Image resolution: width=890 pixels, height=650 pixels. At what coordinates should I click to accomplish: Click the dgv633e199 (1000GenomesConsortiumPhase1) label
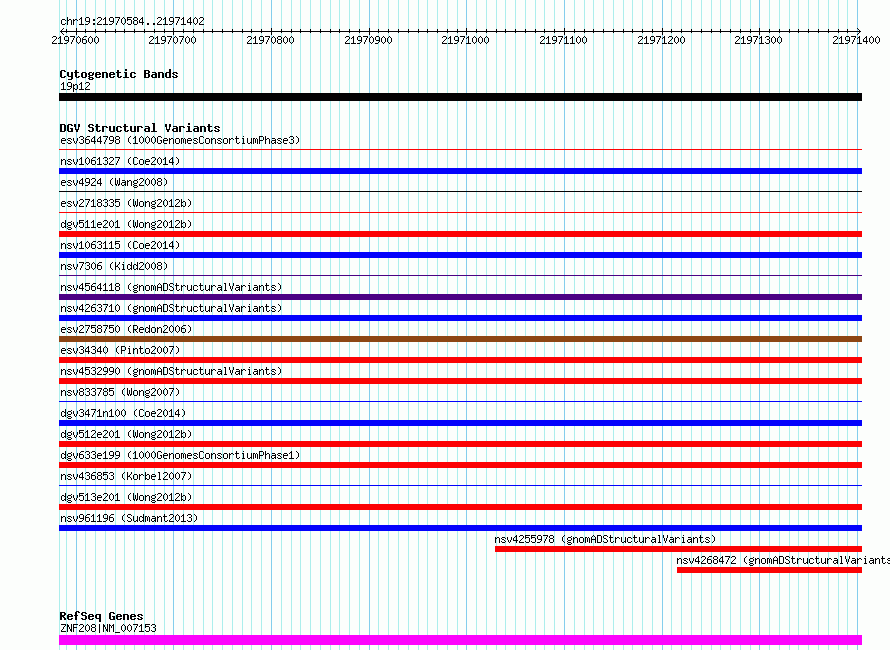pyautogui.click(x=180, y=455)
